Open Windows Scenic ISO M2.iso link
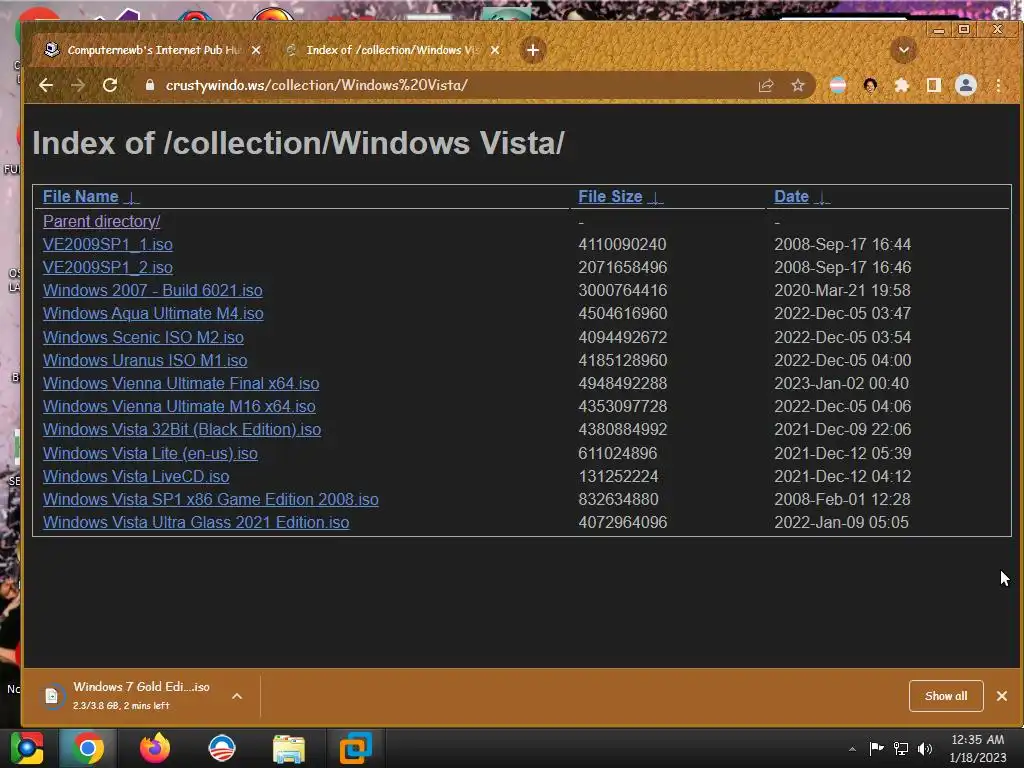The width and height of the screenshot is (1024, 768). click(x=143, y=337)
